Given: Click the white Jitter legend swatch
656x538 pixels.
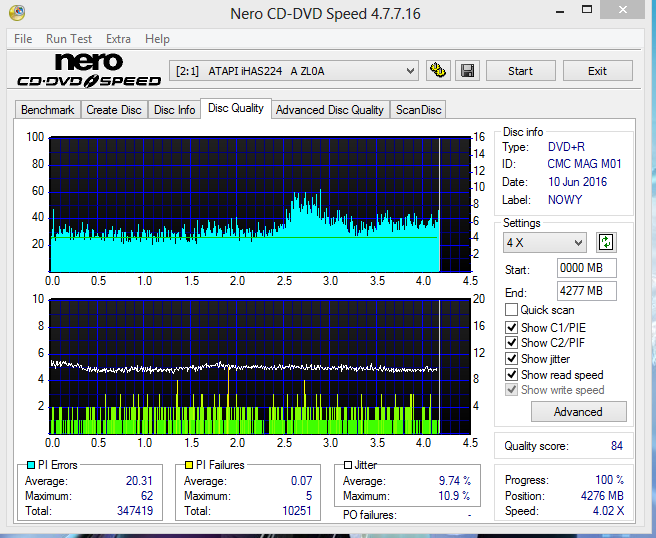Looking at the screenshot, I should (348, 465).
